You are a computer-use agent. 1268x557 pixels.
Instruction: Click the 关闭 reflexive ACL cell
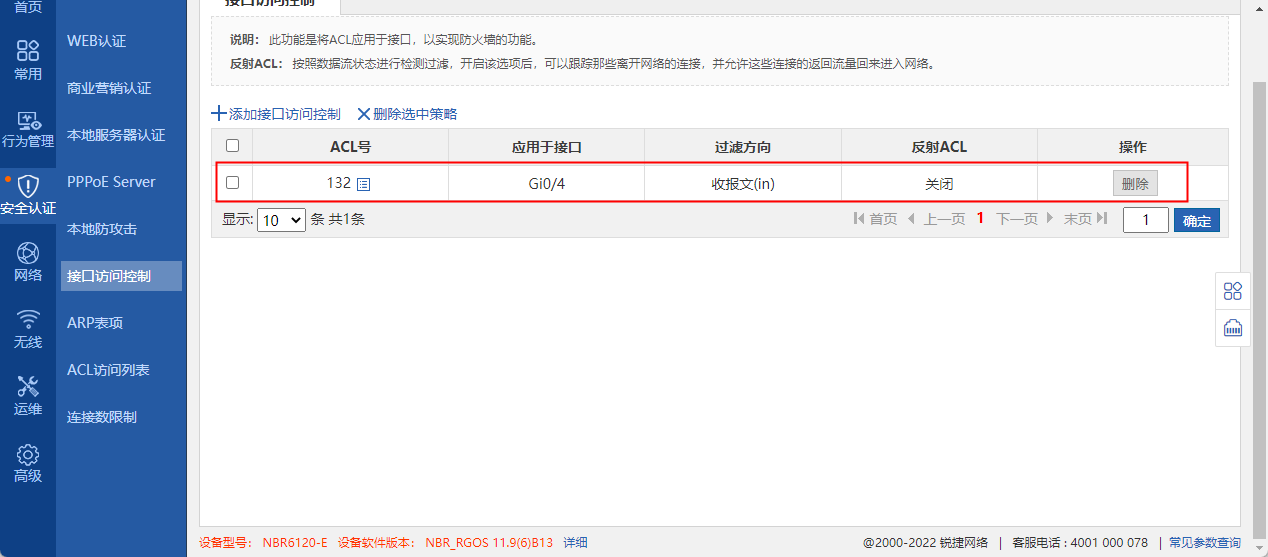point(940,184)
